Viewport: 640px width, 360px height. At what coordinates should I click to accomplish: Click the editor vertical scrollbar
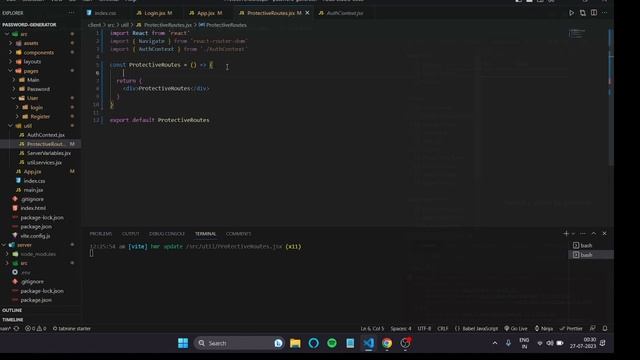tap(611, 98)
